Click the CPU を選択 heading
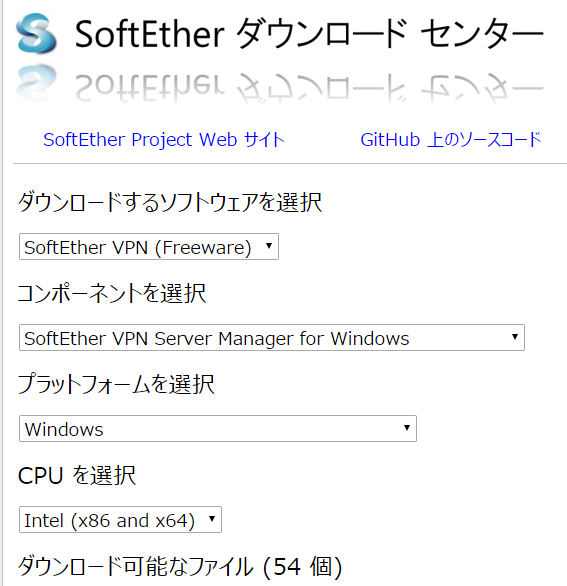The height and width of the screenshot is (586, 567). pos(77,475)
